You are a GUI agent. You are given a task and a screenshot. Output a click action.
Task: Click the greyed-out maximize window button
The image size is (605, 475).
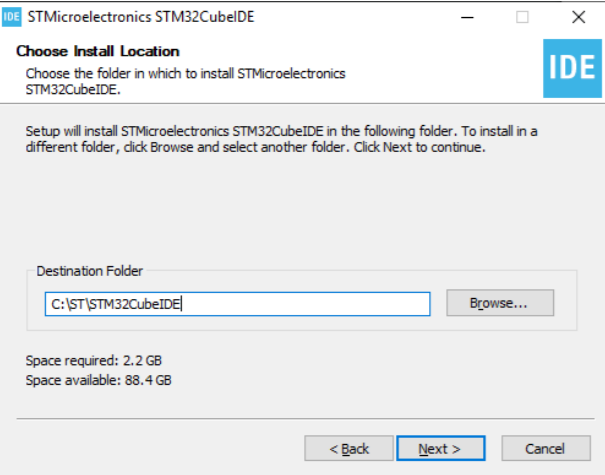pos(522,17)
